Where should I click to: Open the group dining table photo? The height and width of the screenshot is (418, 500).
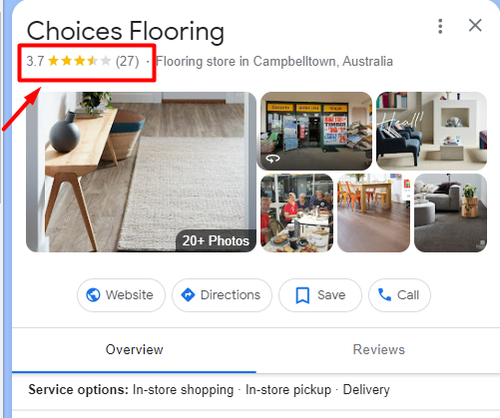[297, 213]
